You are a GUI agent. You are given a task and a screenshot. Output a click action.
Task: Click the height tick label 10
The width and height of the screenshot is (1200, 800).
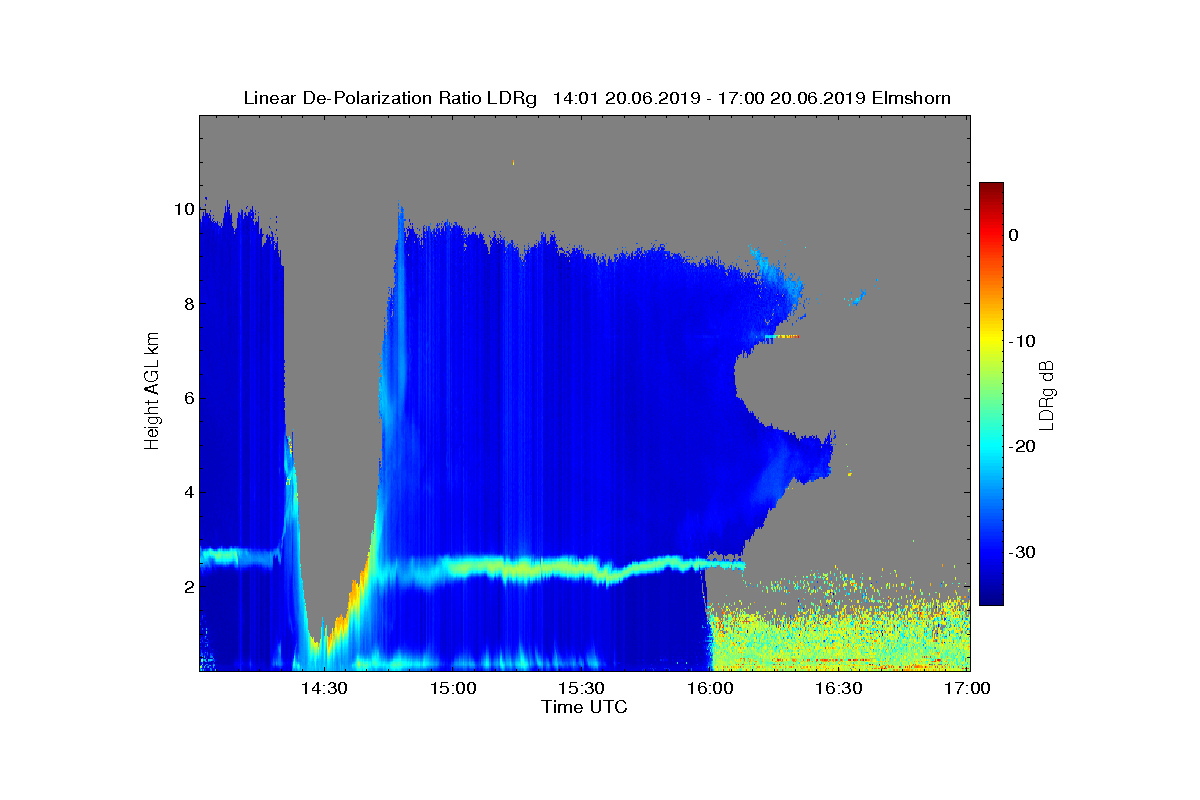pos(184,209)
